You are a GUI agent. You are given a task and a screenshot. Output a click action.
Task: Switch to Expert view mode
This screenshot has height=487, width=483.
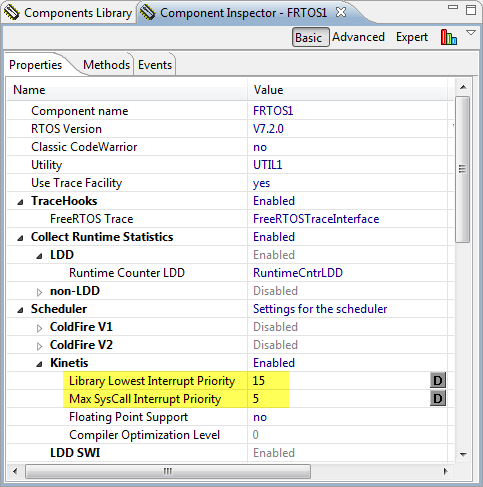412,37
